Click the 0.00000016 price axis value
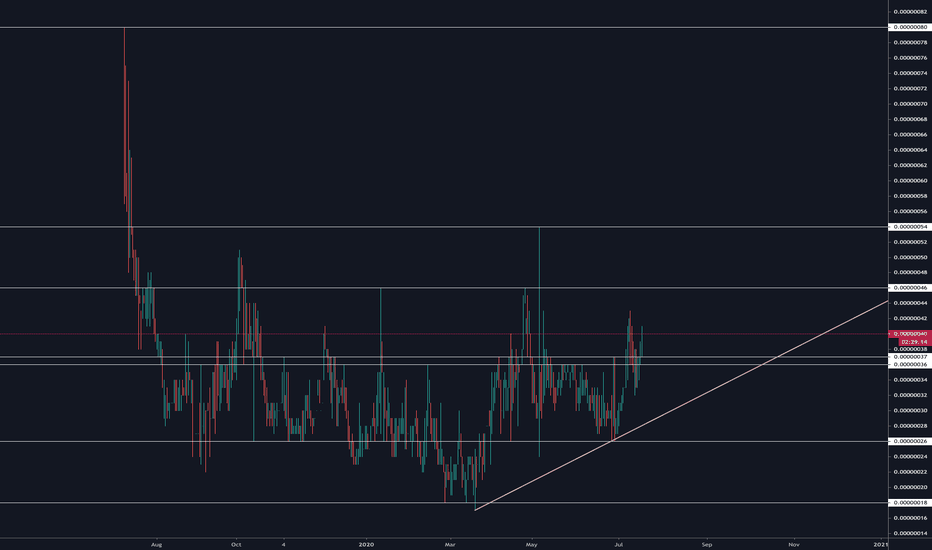The image size is (932, 550). [911, 518]
